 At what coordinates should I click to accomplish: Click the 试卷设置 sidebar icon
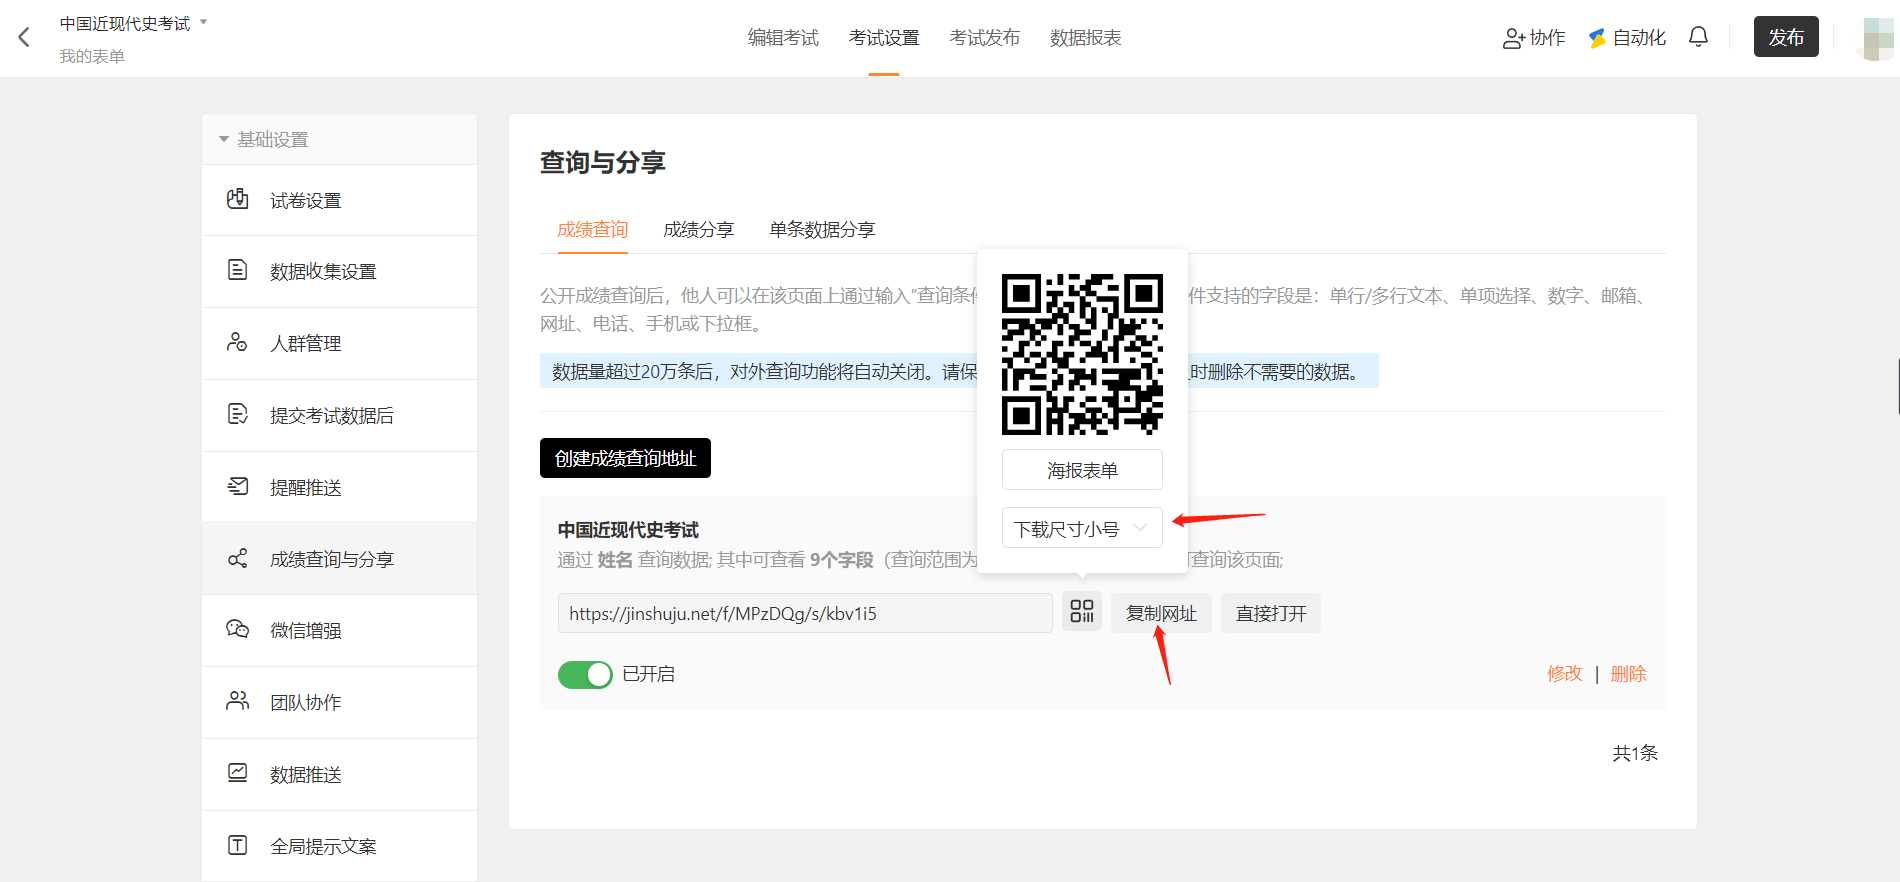pyautogui.click(x=237, y=199)
